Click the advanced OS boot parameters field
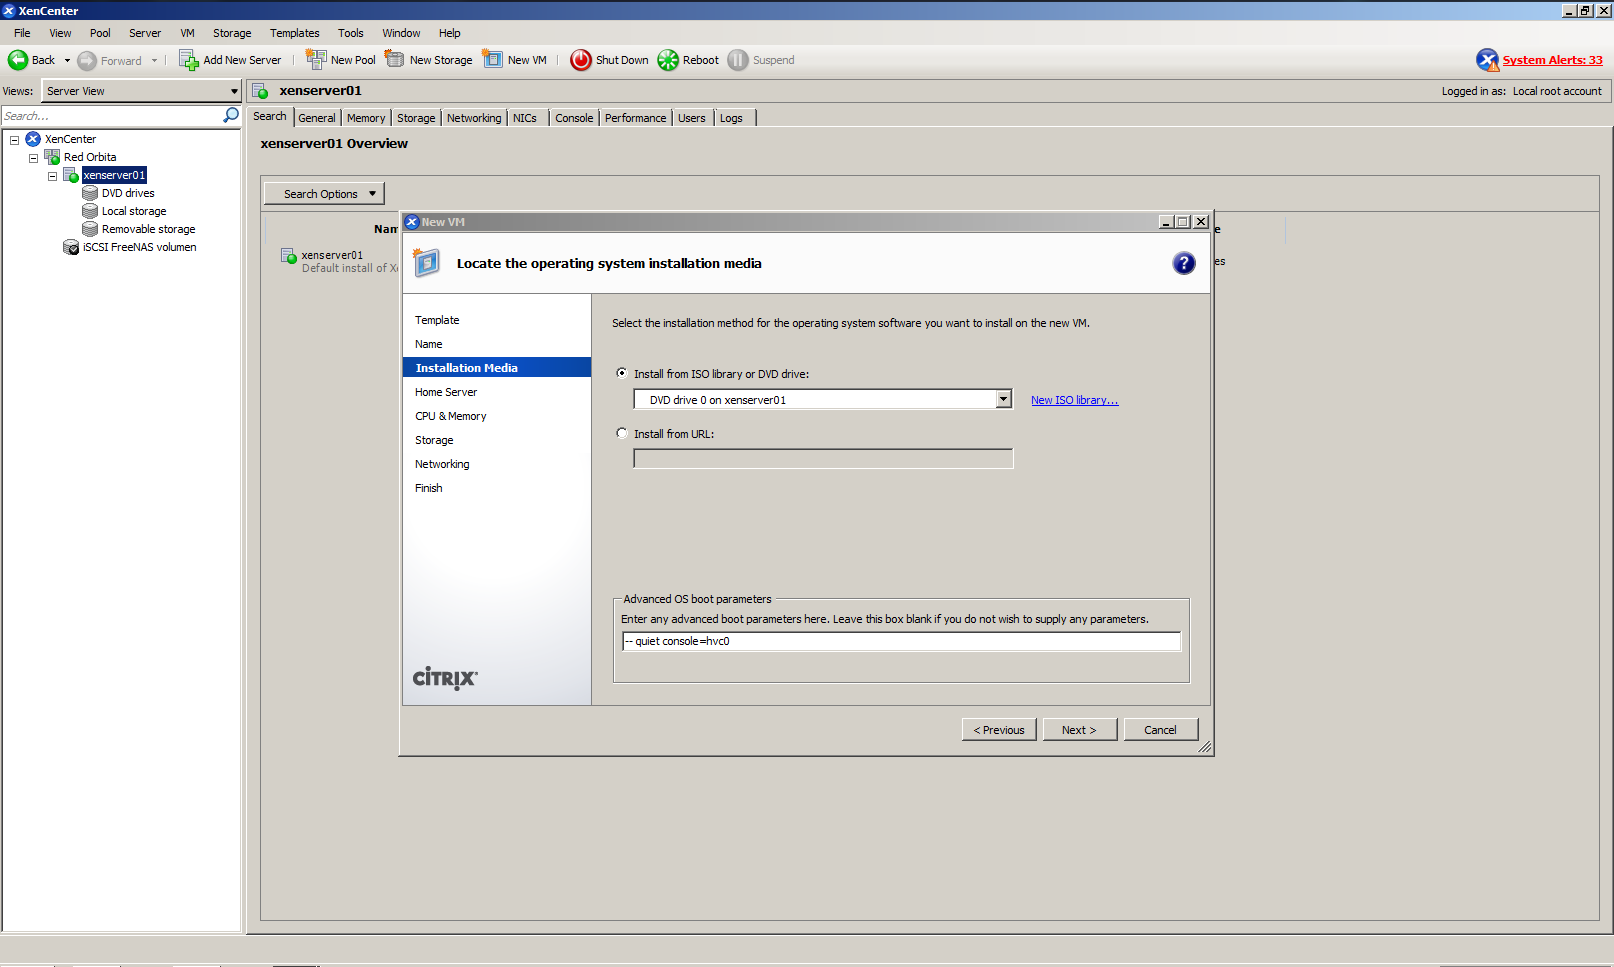Image resolution: width=1614 pixels, height=967 pixels. tap(900, 641)
